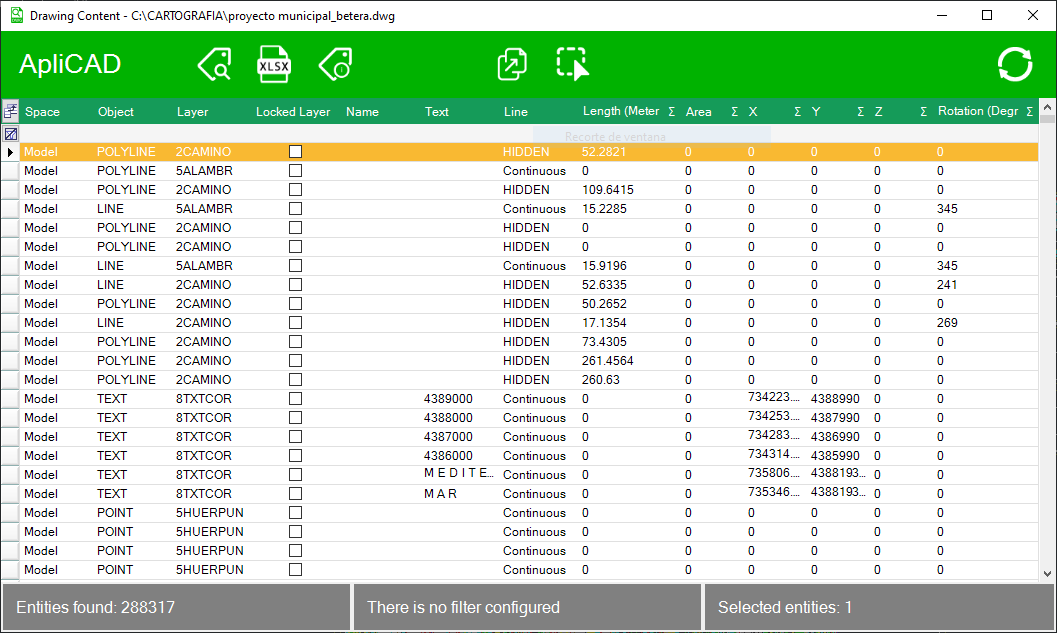Image resolution: width=1057 pixels, height=633 pixels.
Task: Check Locked Layer on the last POINT row
Action: point(295,569)
